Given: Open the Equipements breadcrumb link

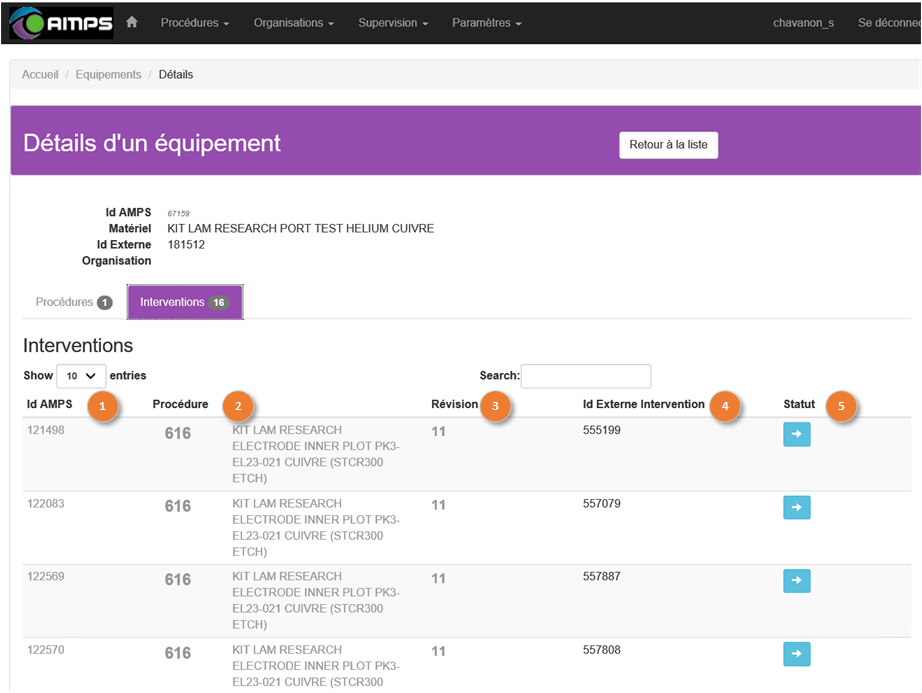Looking at the screenshot, I should click(108, 75).
